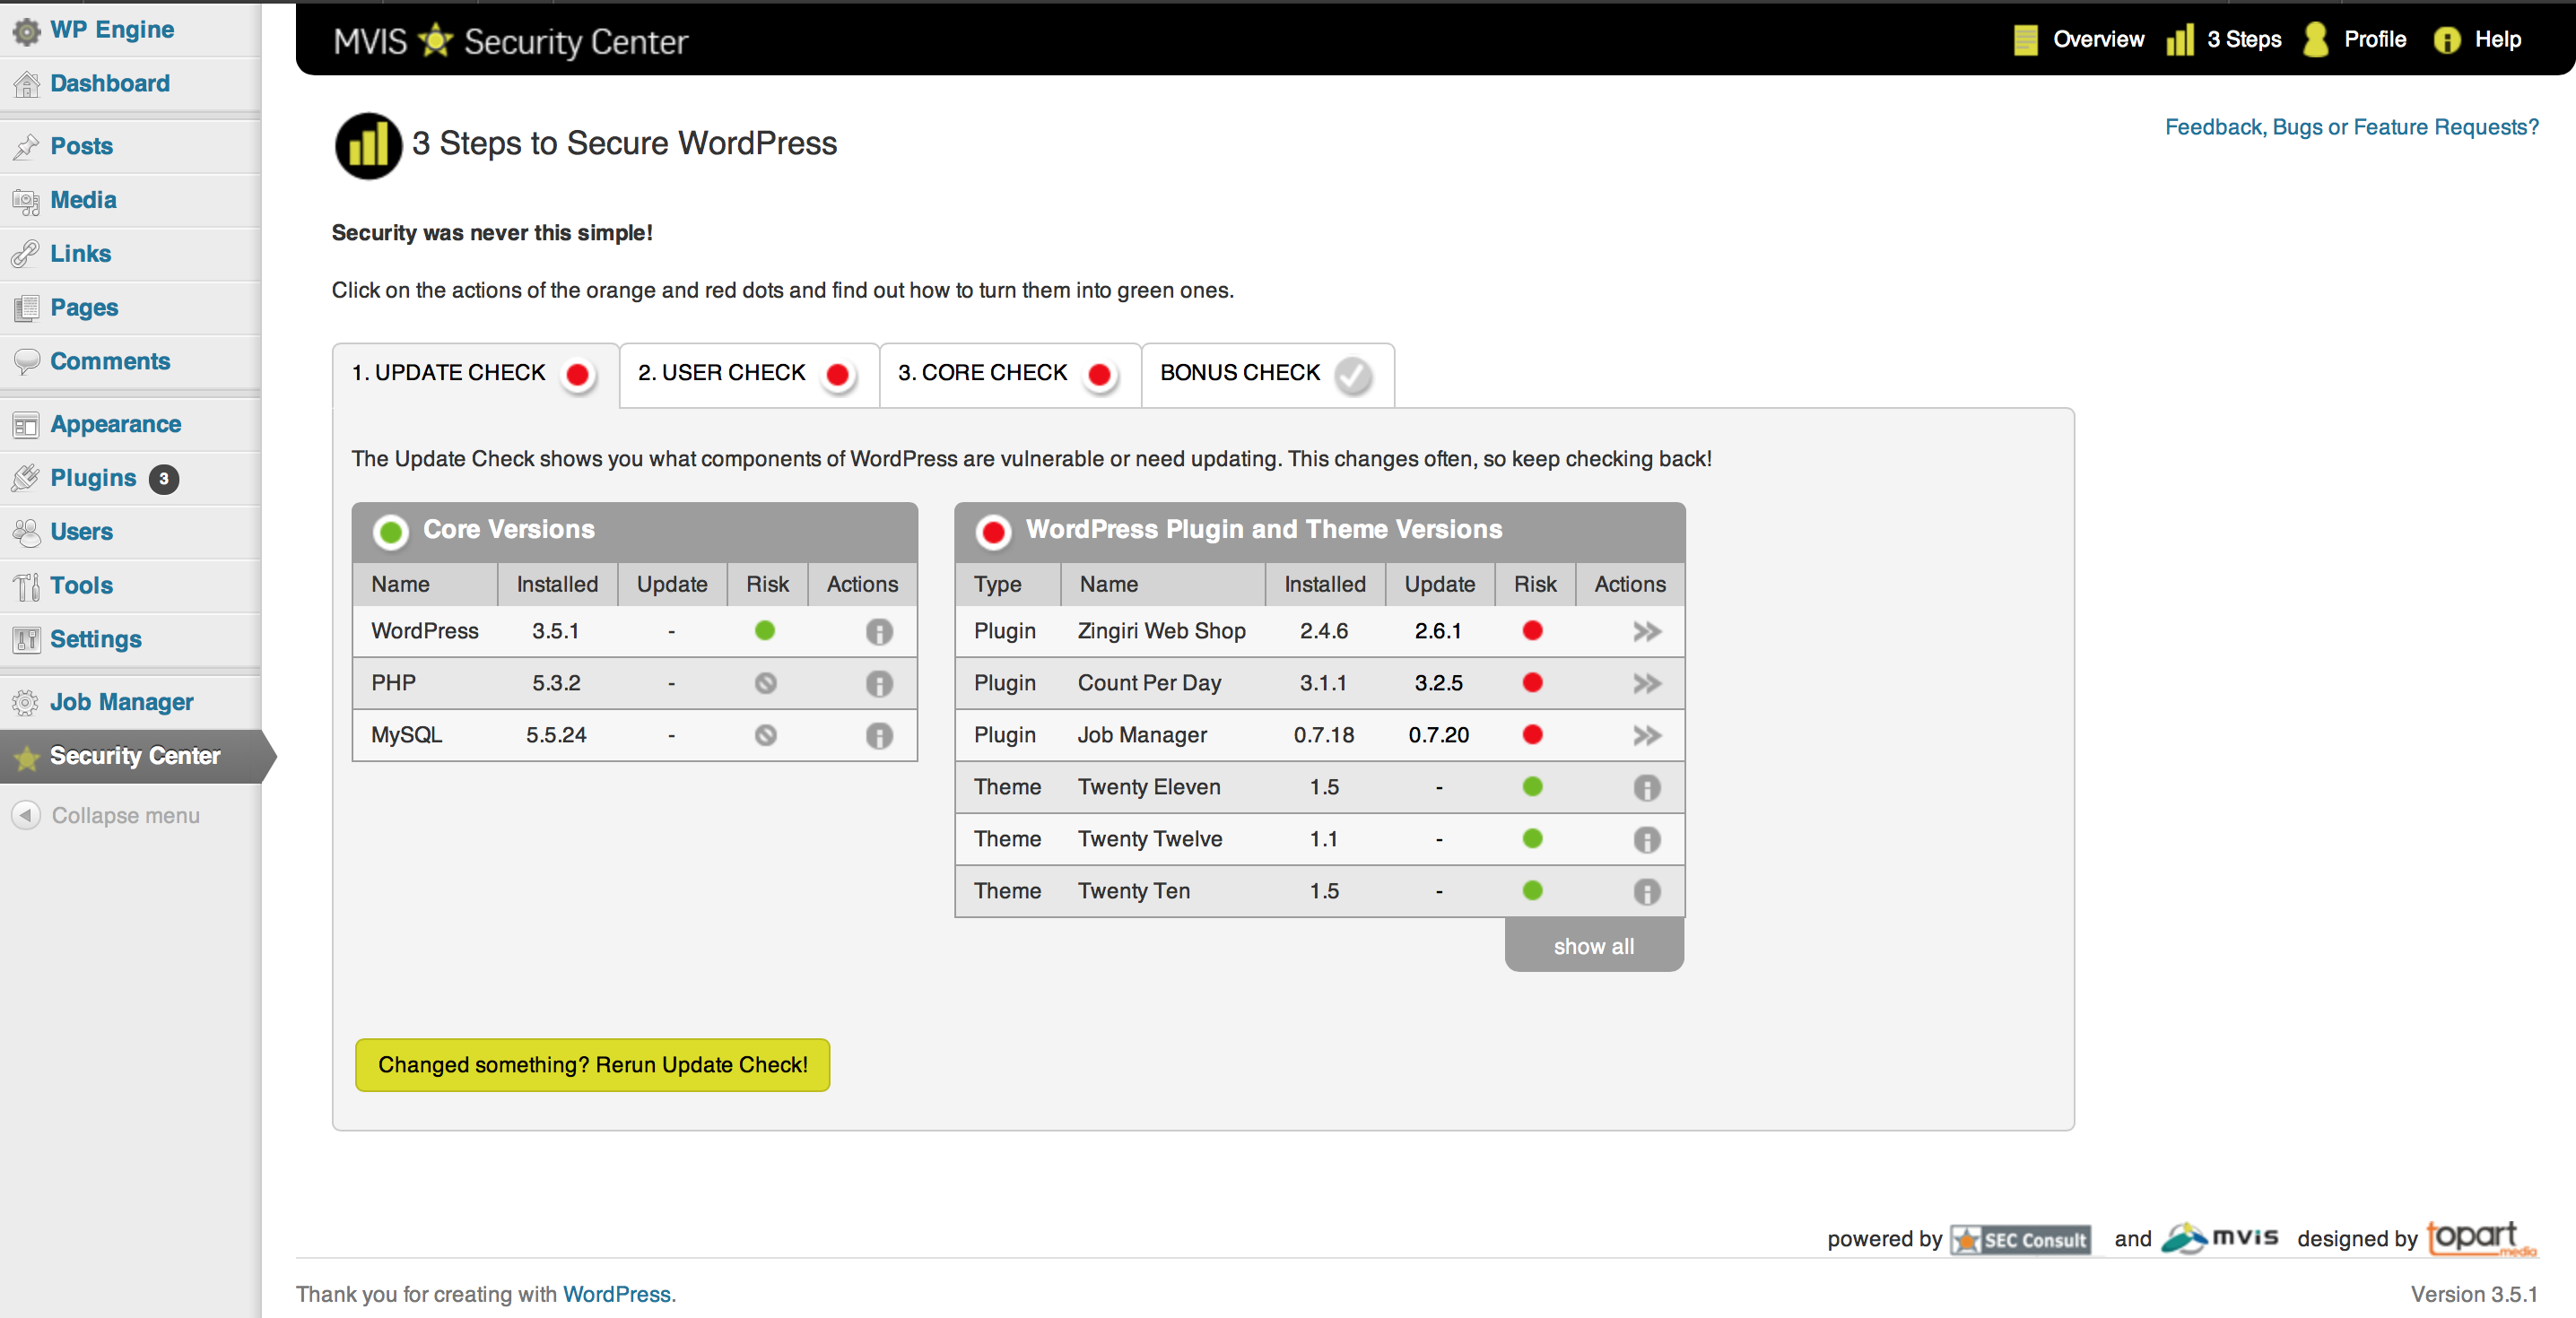Open Feedback, Bugs or Feature Requests link

click(x=2351, y=127)
